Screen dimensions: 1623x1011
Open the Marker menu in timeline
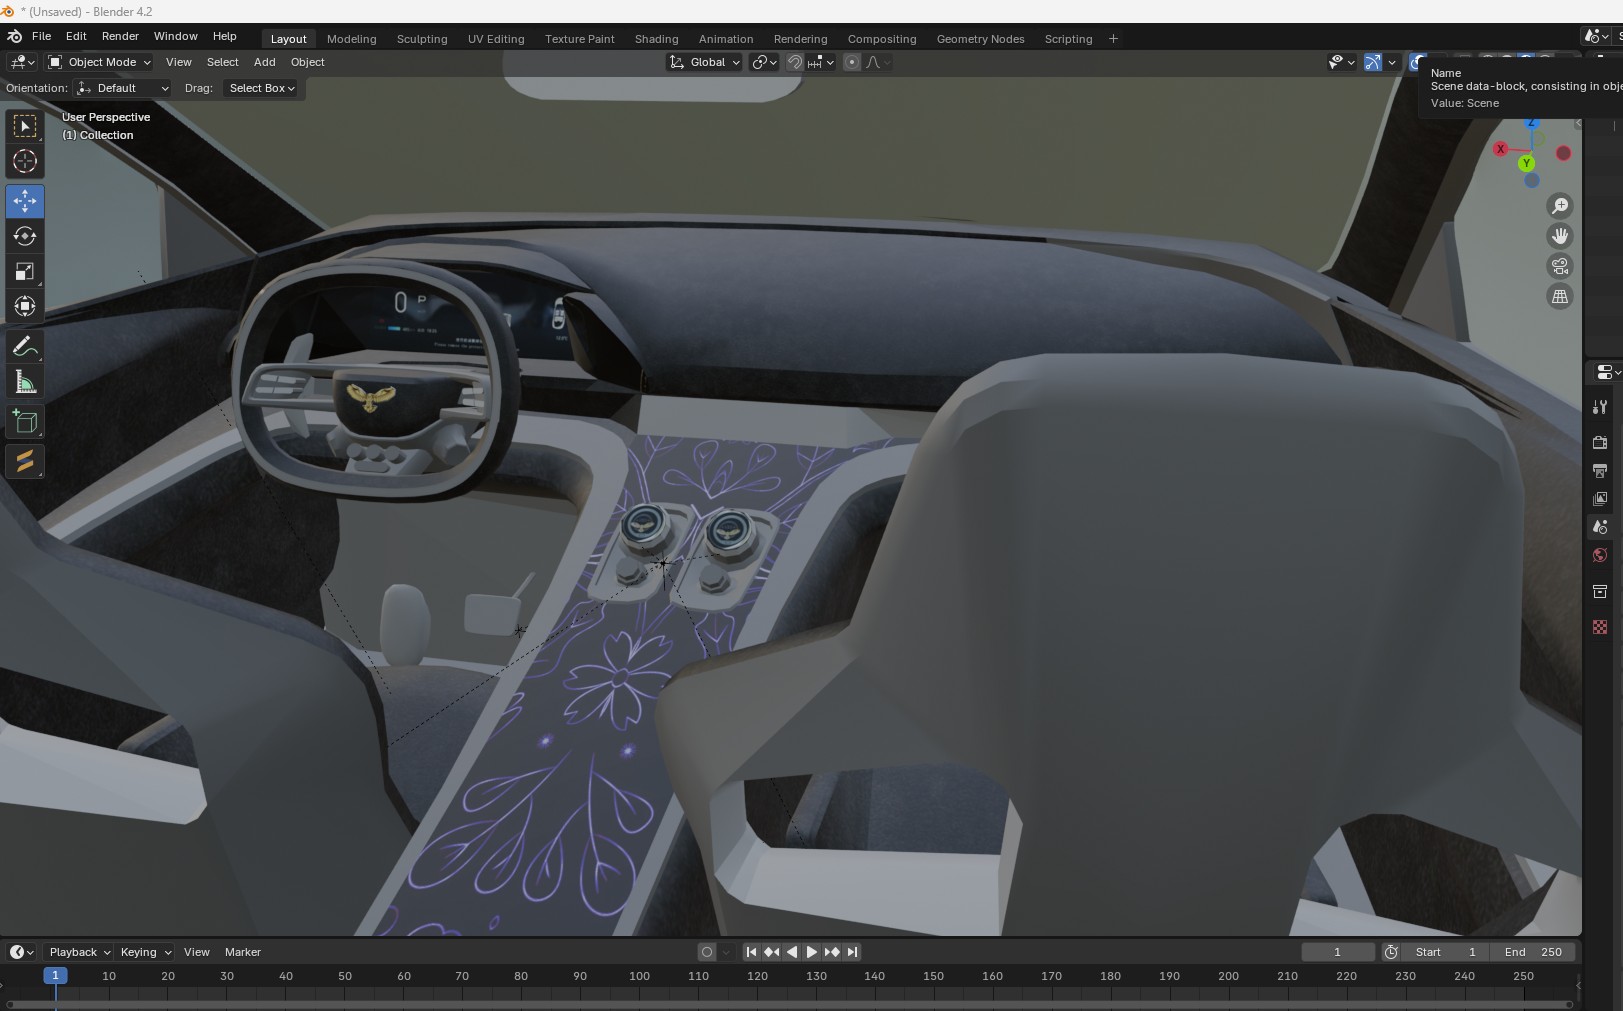[242, 952]
